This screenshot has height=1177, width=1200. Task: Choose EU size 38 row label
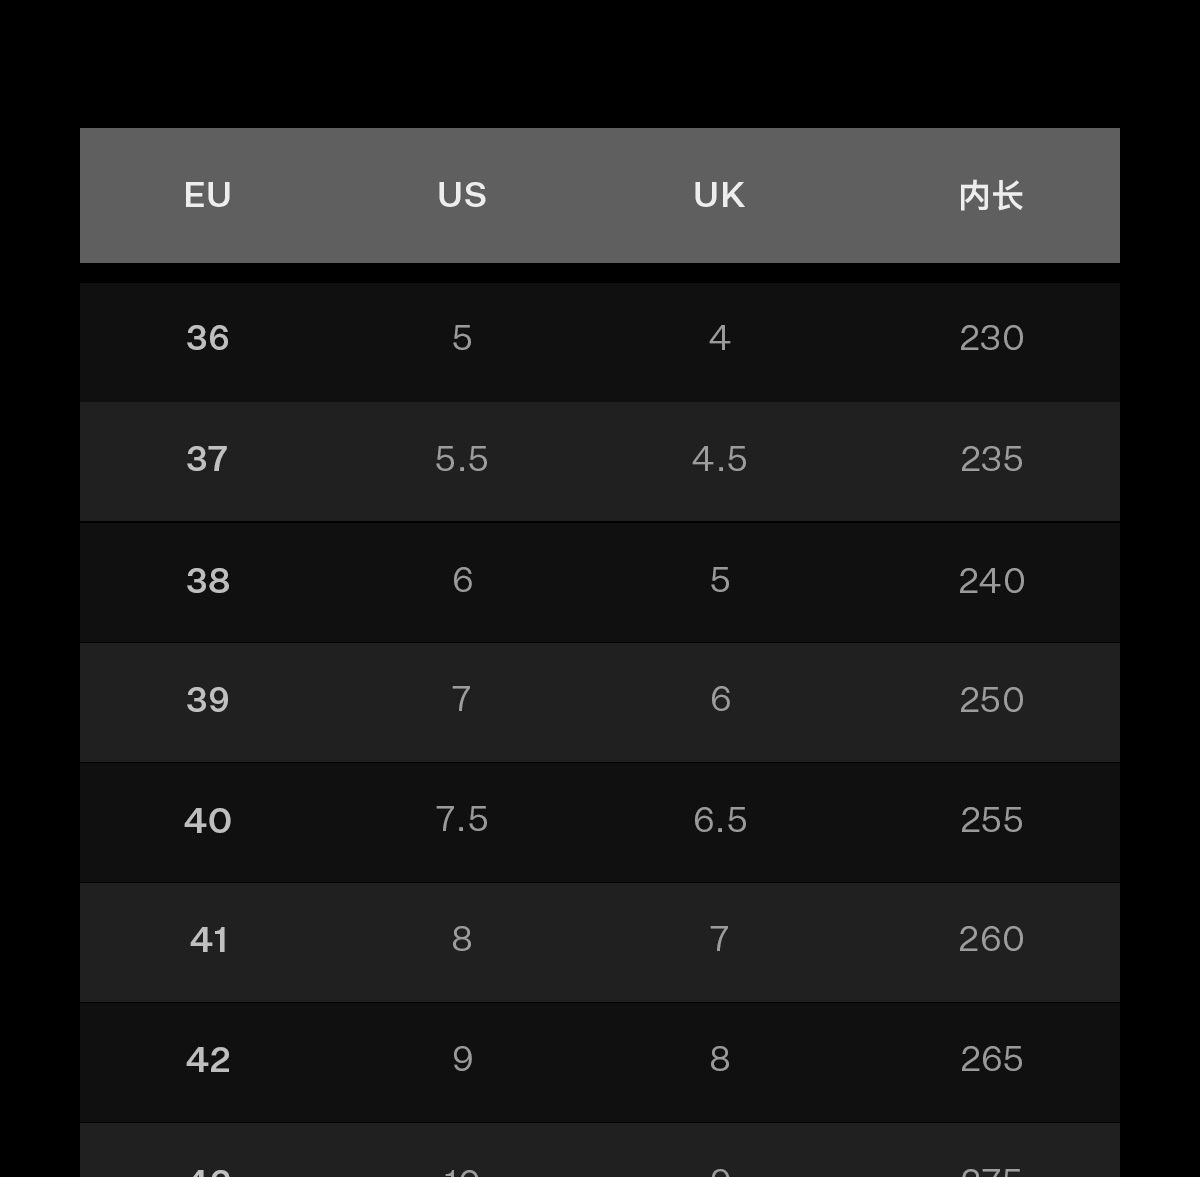(x=208, y=581)
